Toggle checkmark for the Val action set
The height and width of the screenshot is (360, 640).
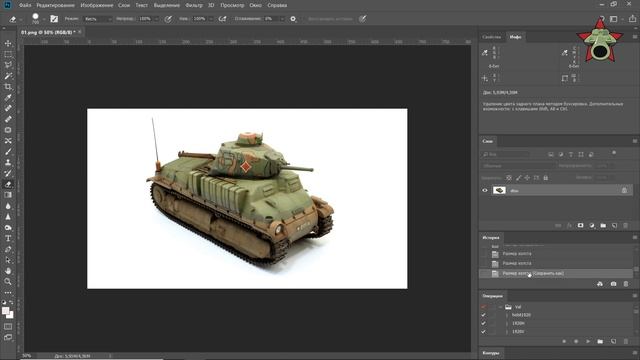pyautogui.click(x=484, y=307)
